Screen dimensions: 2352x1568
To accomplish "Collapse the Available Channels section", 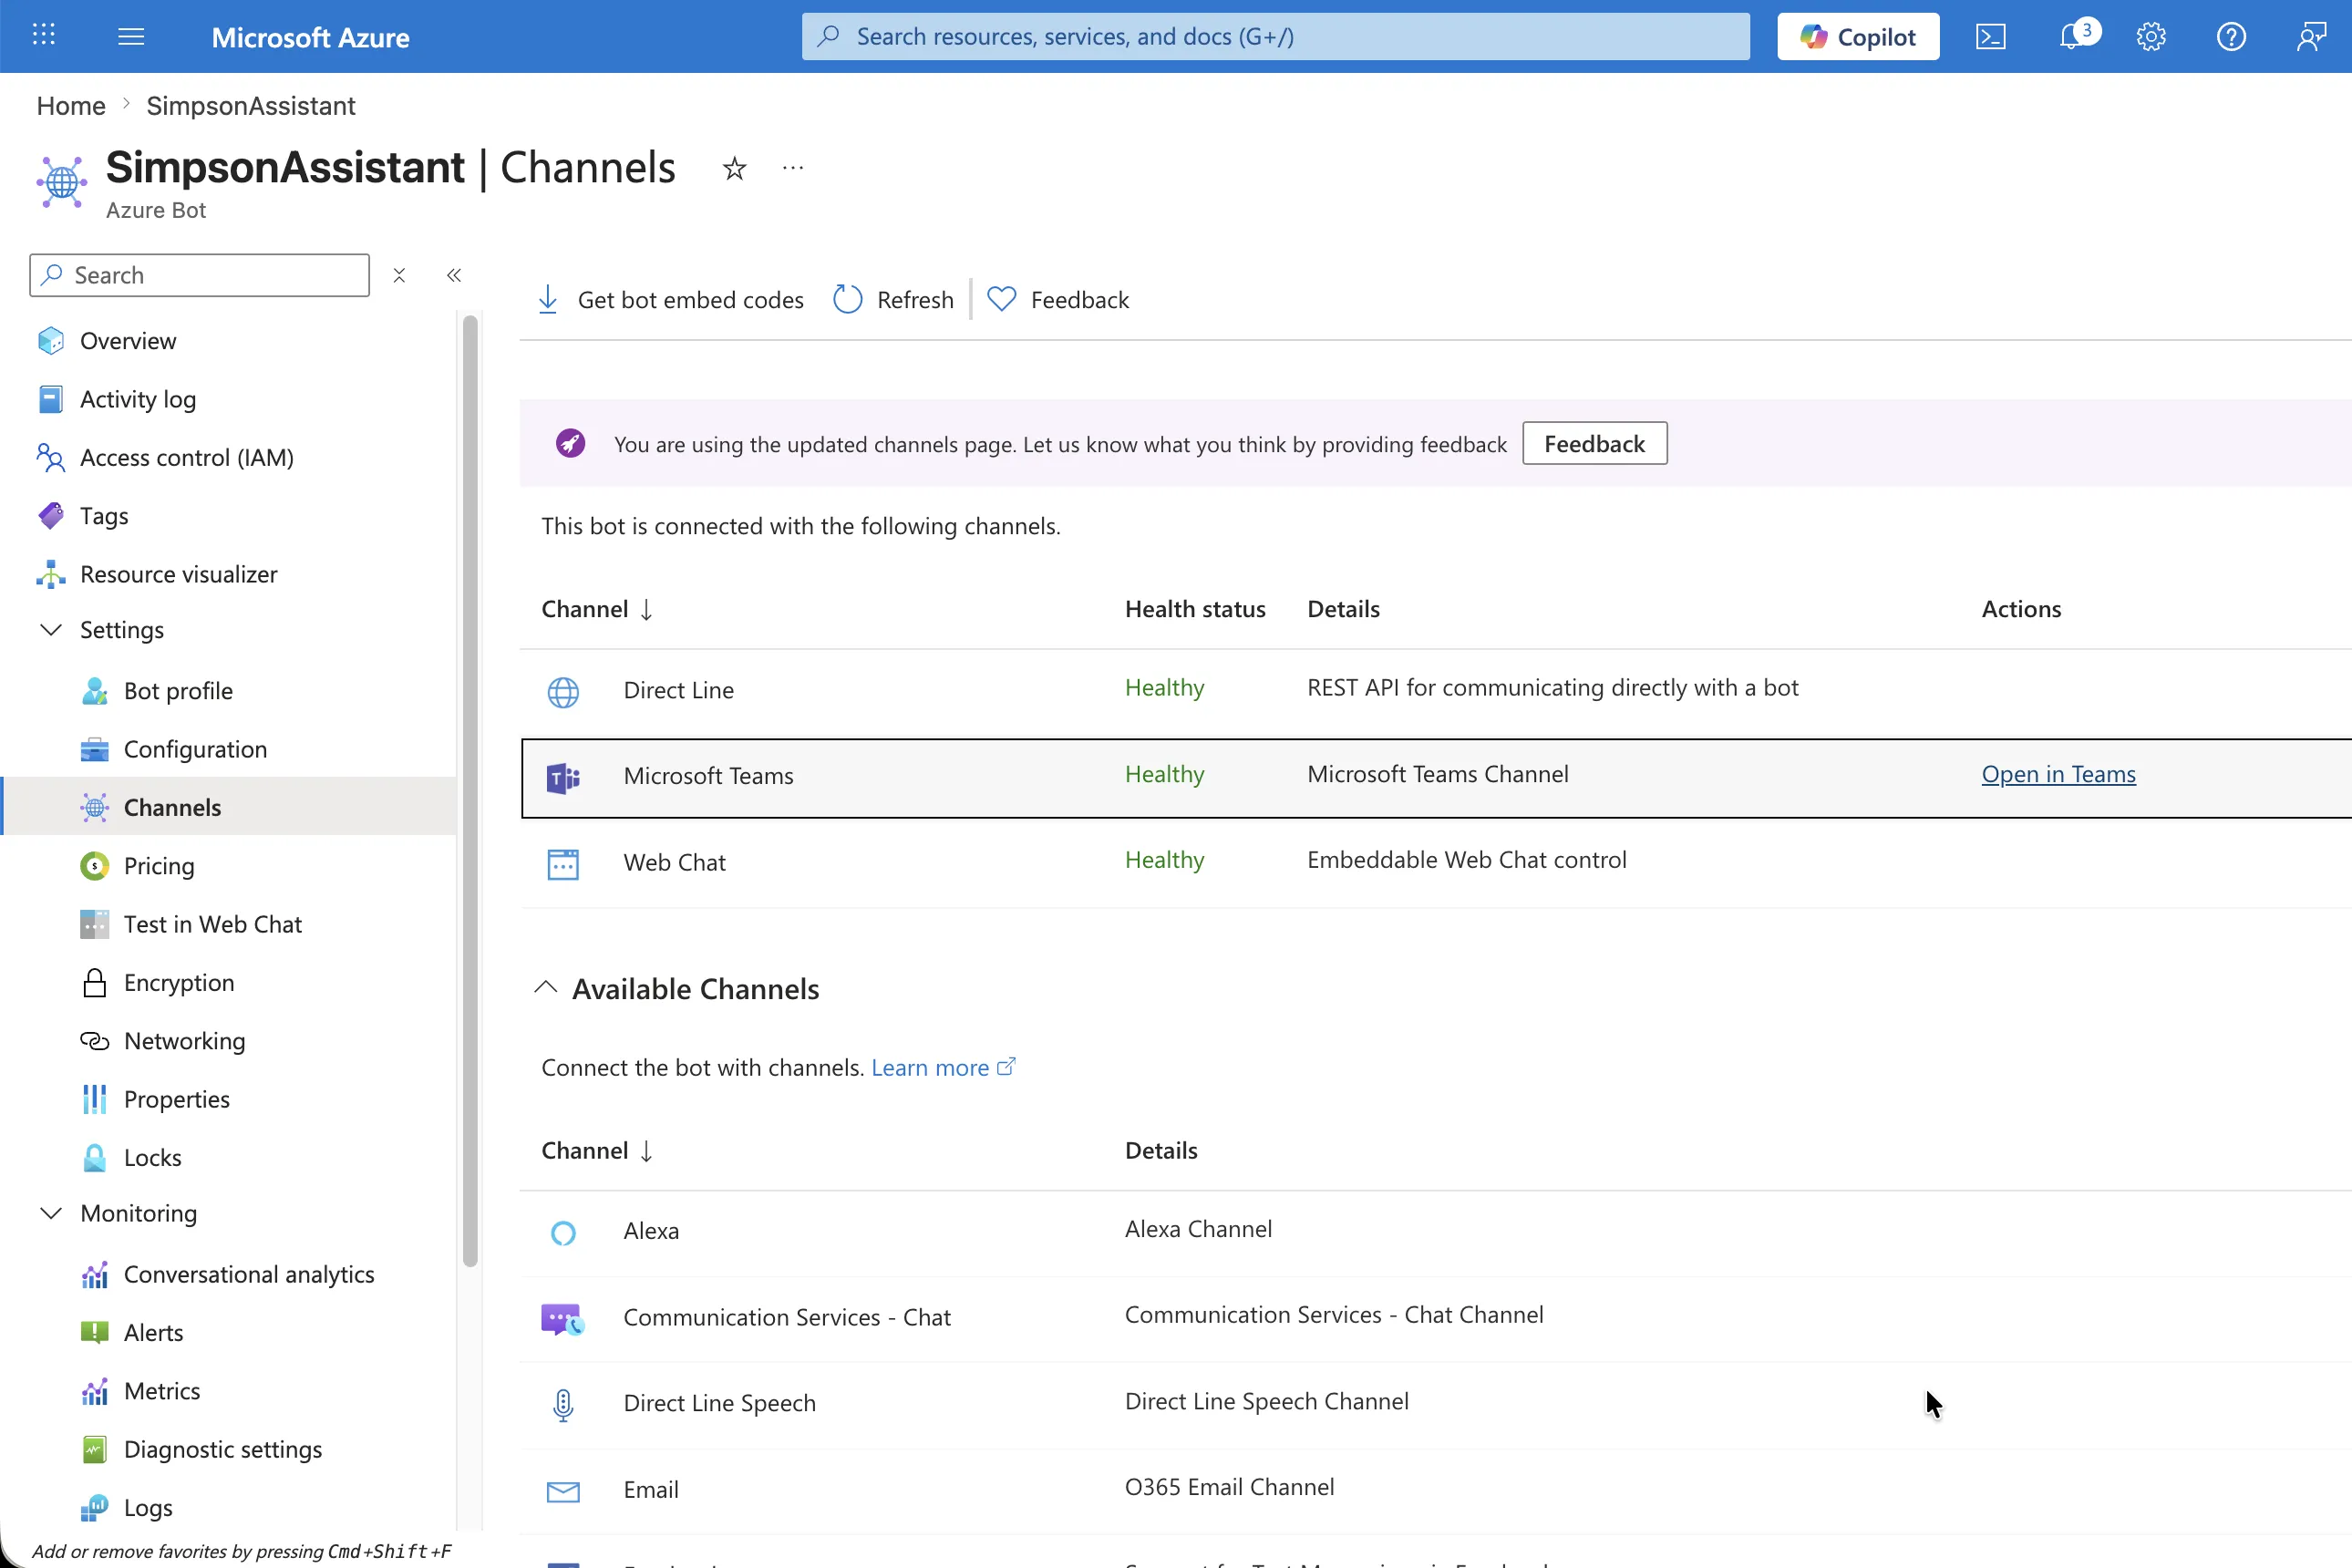I will pyautogui.click(x=546, y=988).
